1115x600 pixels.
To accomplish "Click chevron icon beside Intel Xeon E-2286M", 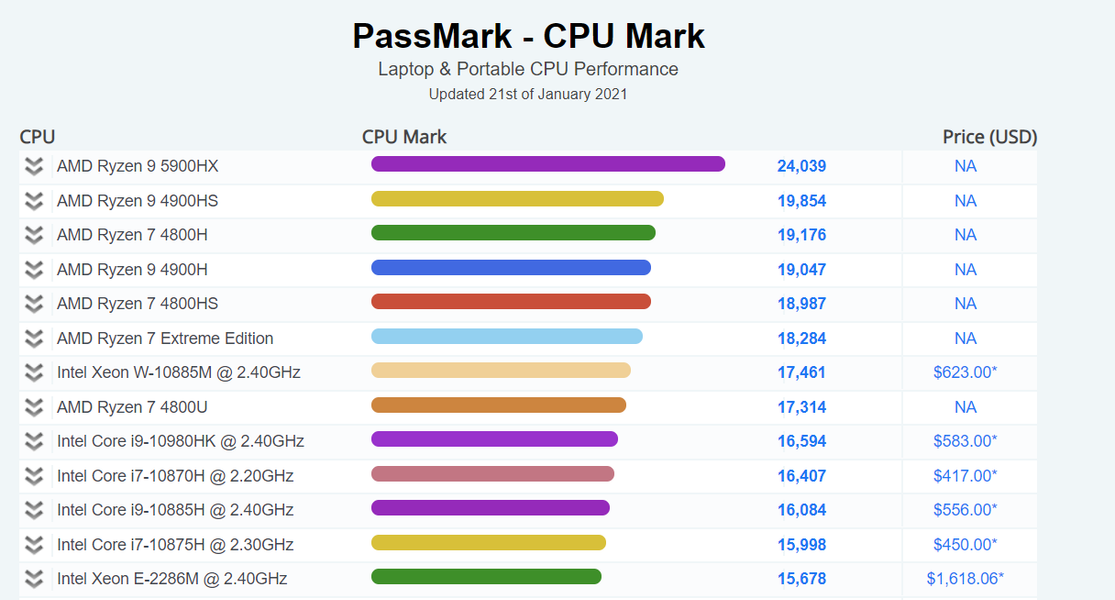I will pos(34,579).
